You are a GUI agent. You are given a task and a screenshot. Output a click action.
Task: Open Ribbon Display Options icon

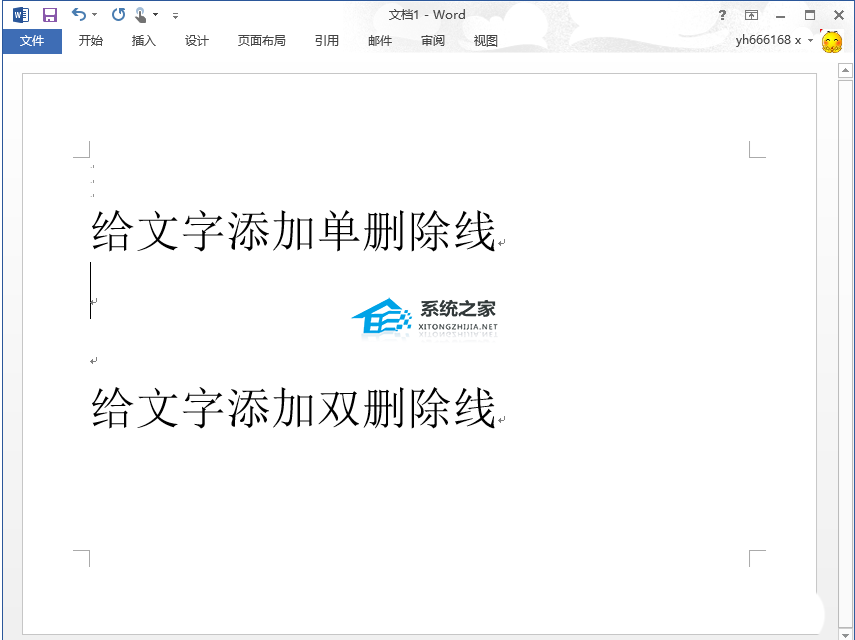click(751, 15)
